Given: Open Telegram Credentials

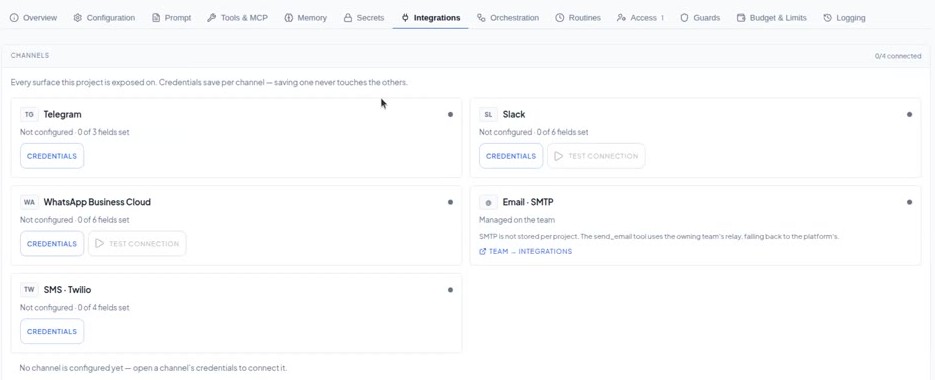Looking at the screenshot, I should click(52, 156).
